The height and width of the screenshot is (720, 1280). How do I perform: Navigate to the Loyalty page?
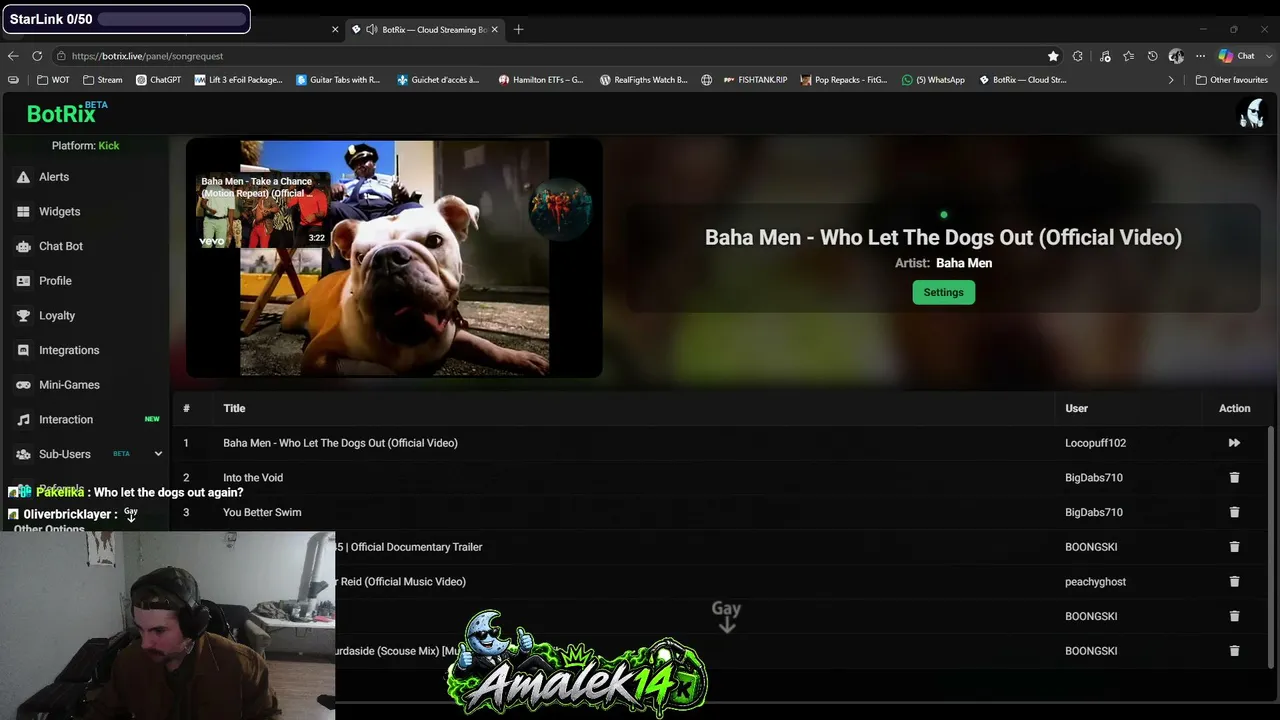click(x=57, y=316)
